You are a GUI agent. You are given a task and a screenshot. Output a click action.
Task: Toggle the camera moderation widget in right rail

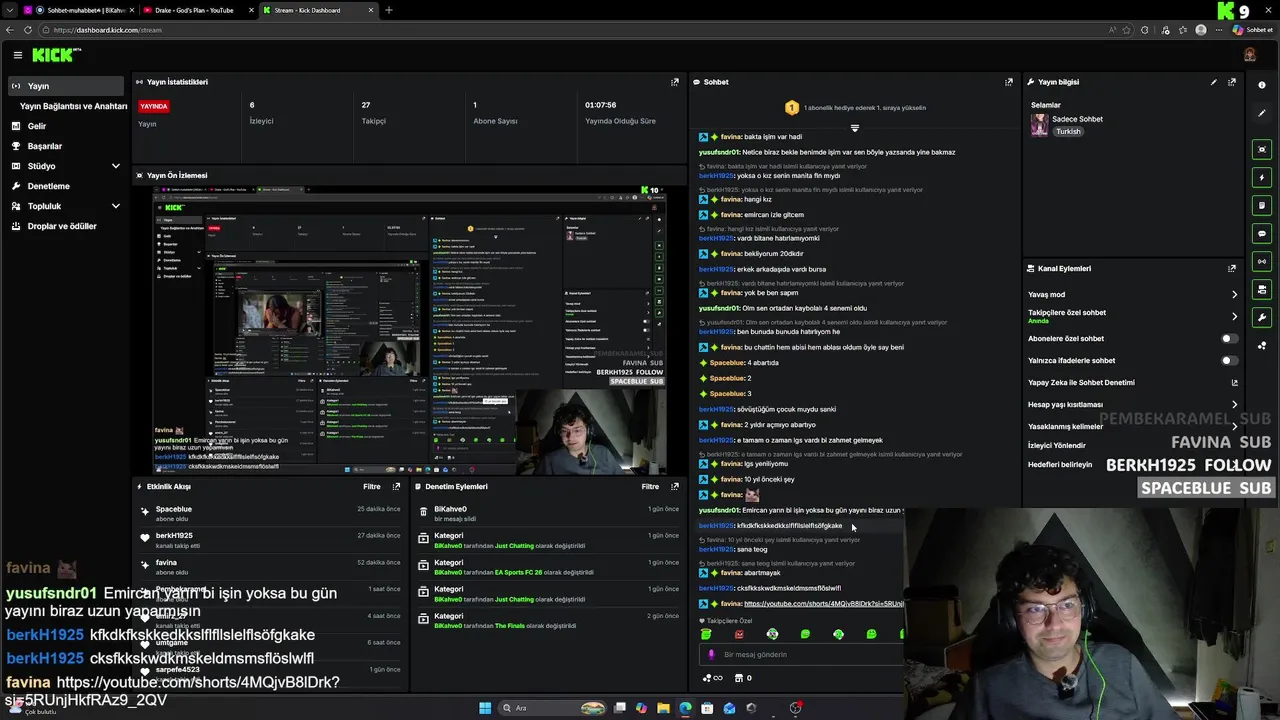pyautogui.click(x=1262, y=289)
